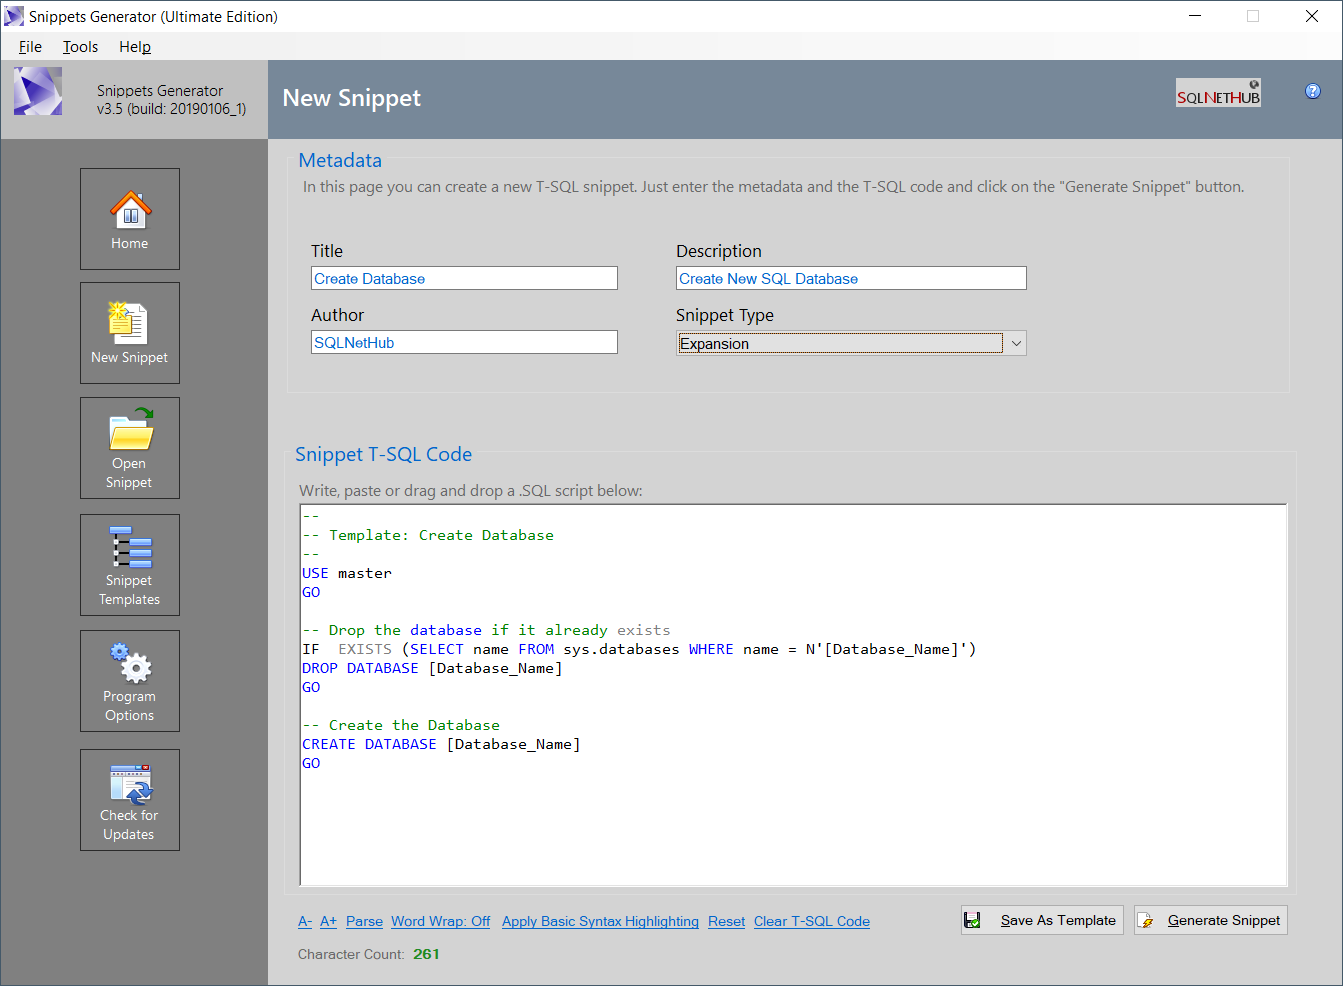The image size is (1343, 986).
Task: Click the Title input field
Action: click(464, 278)
